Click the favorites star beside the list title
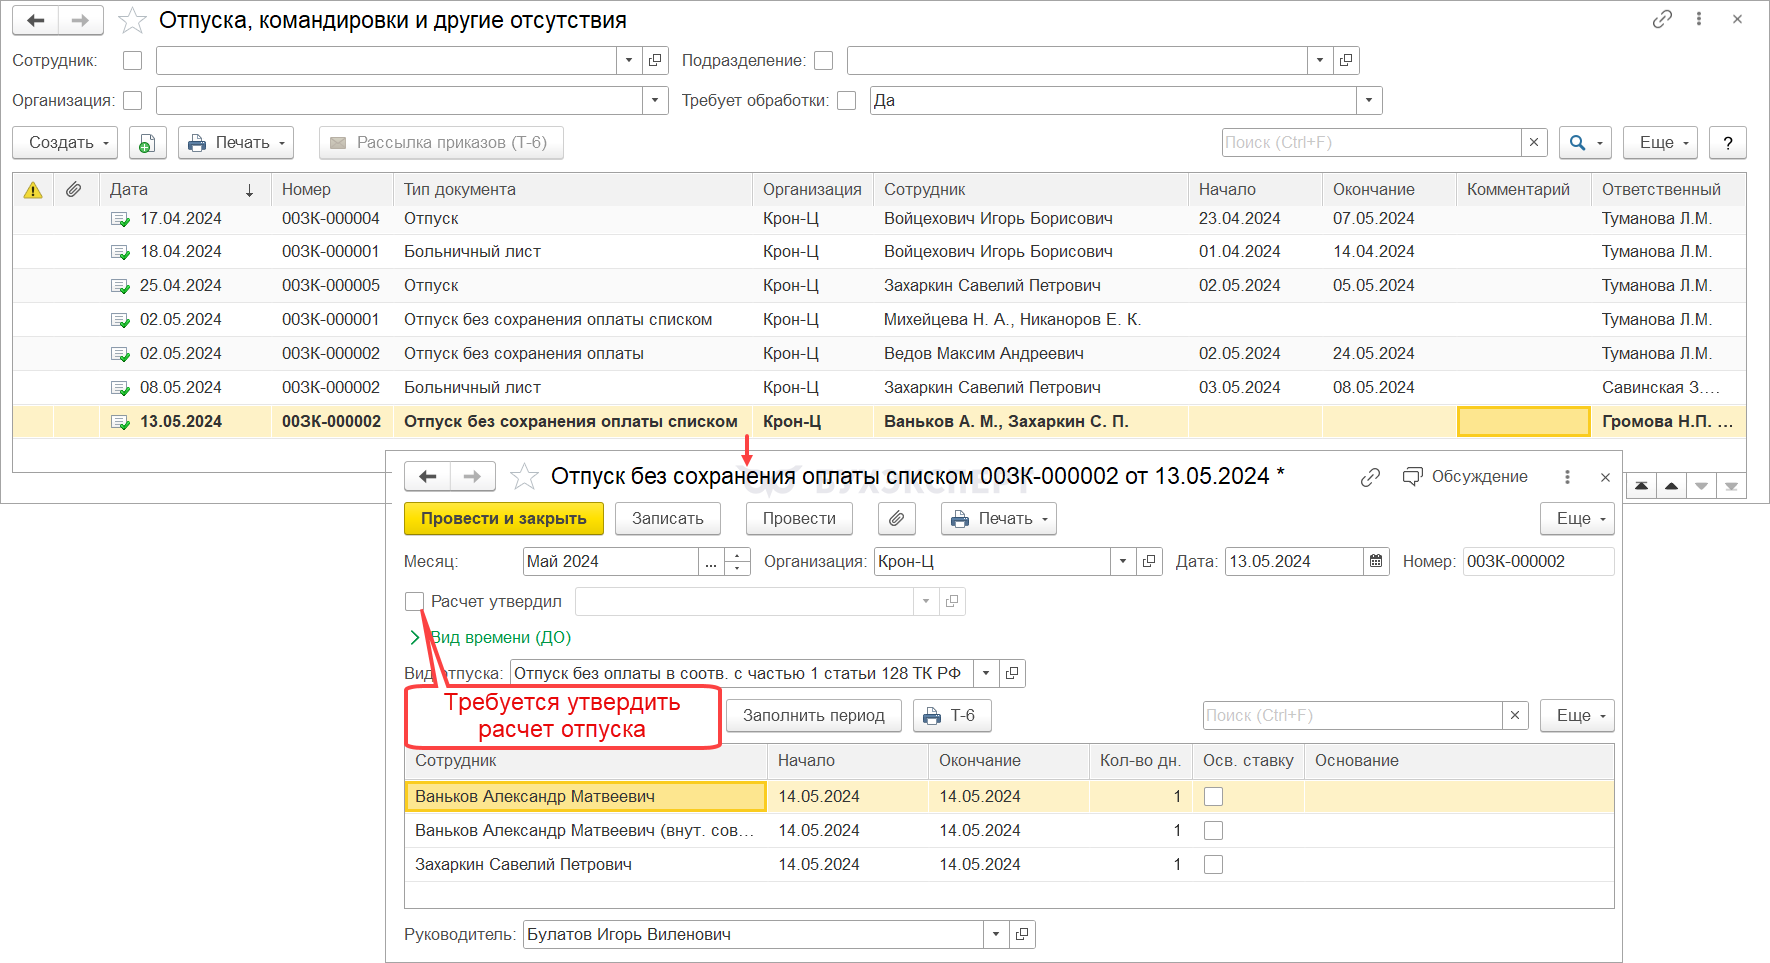The height and width of the screenshot is (963, 1770). coord(132,21)
